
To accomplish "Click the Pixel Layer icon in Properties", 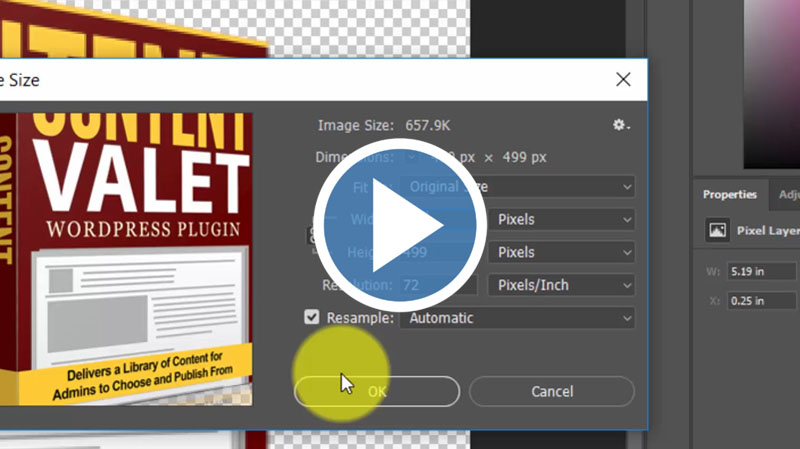I will coord(717,230).
